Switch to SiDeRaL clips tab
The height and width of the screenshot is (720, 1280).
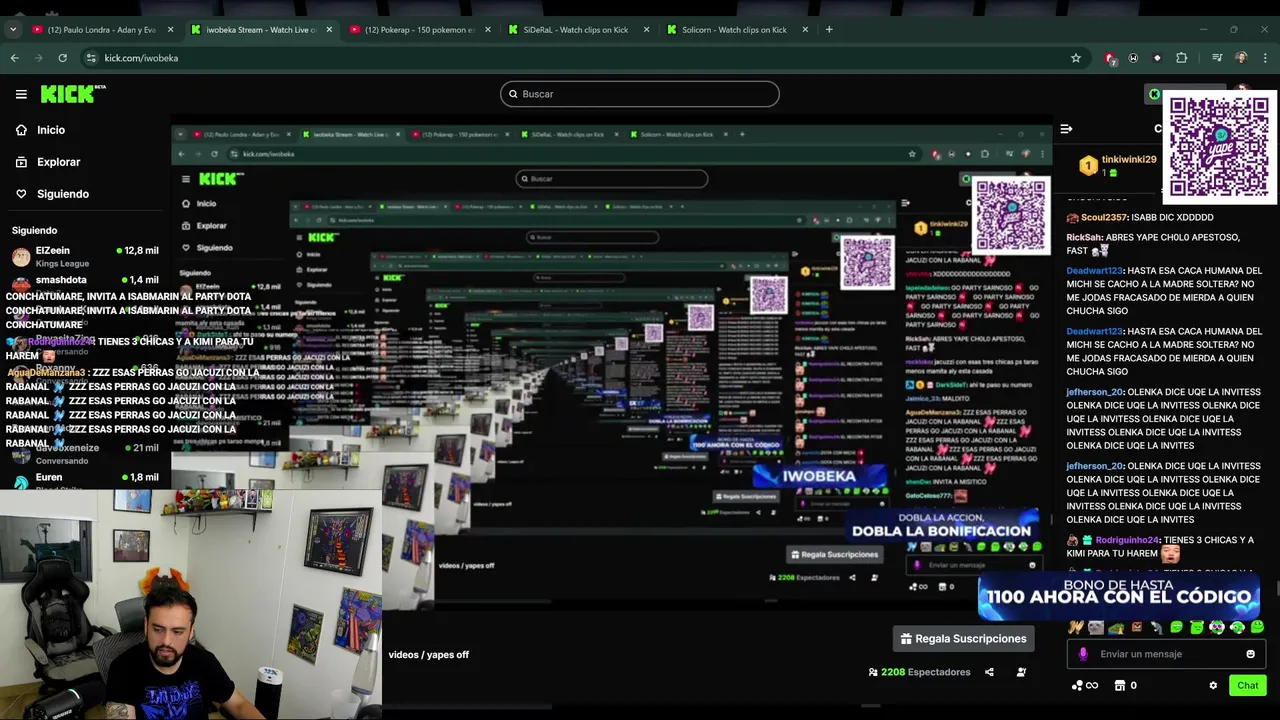coord(578,30)
